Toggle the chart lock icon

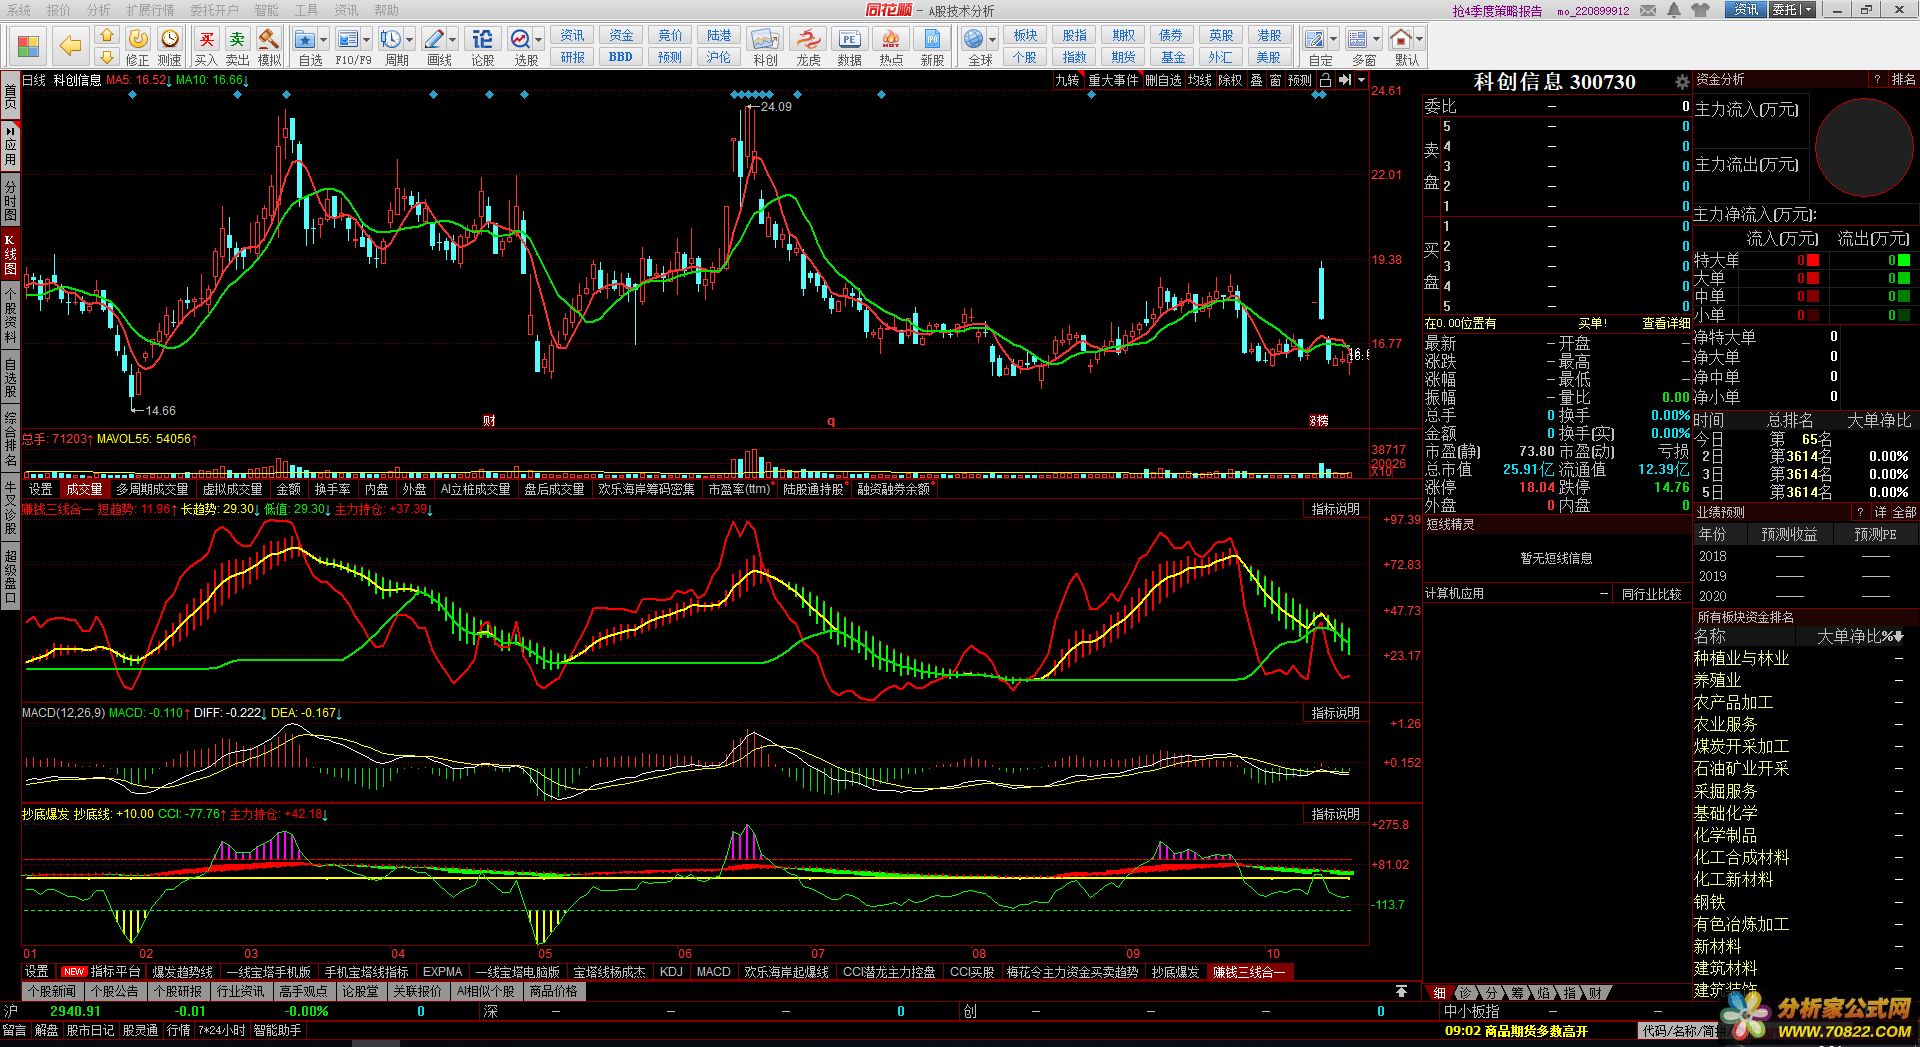click(x=1325, y=80)
